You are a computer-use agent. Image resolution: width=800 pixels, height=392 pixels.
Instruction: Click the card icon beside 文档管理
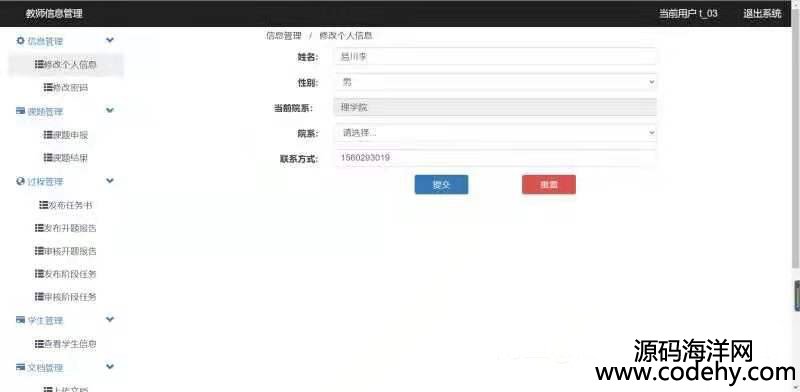point(20,367)
